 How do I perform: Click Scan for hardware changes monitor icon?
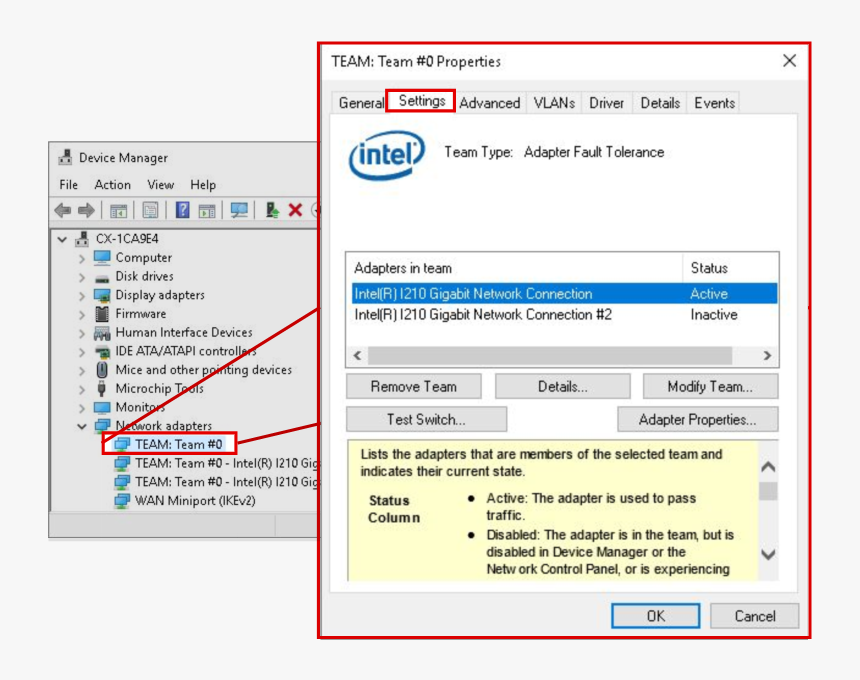coord(239,210)
